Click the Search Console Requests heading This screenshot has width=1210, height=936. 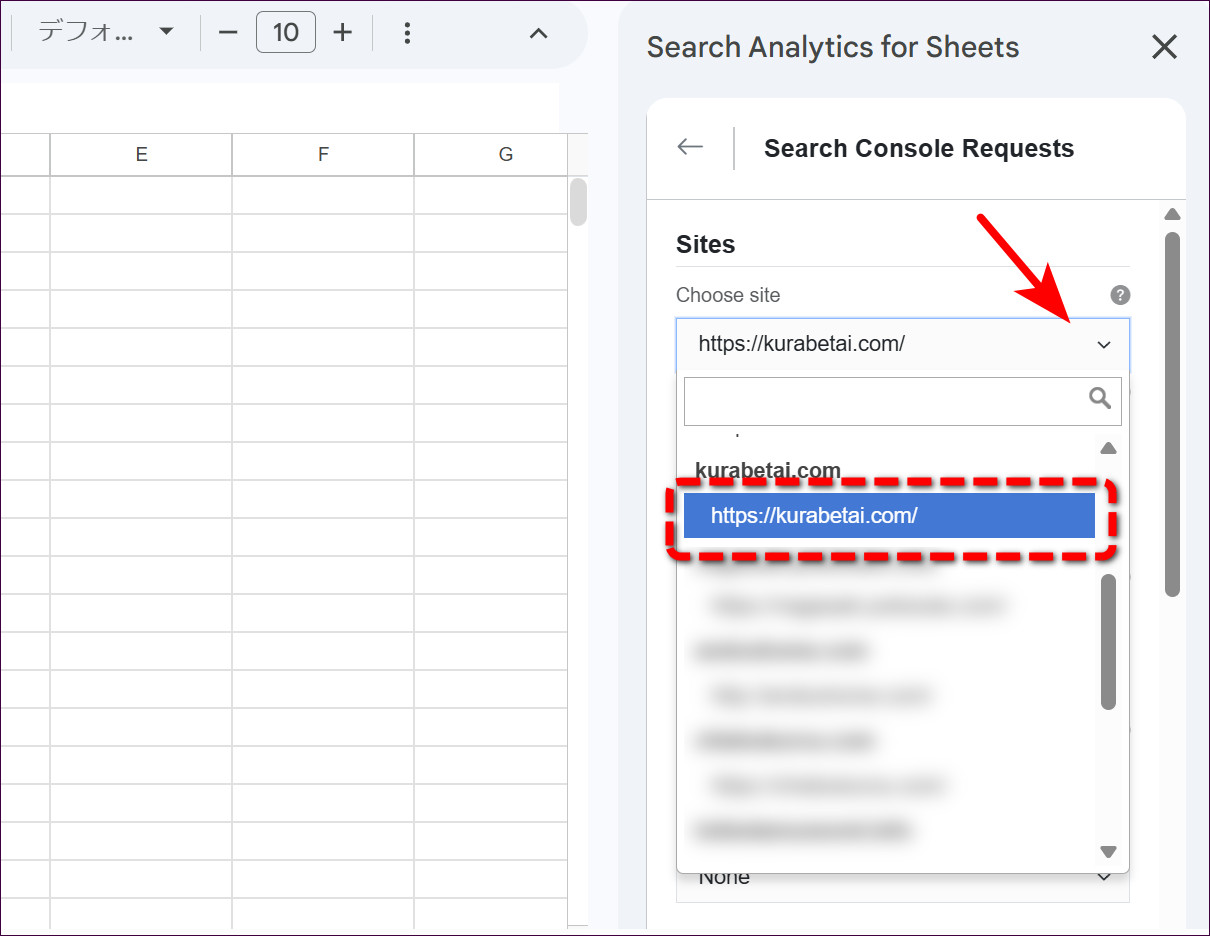pyautogui.click(x=919, y=148)
